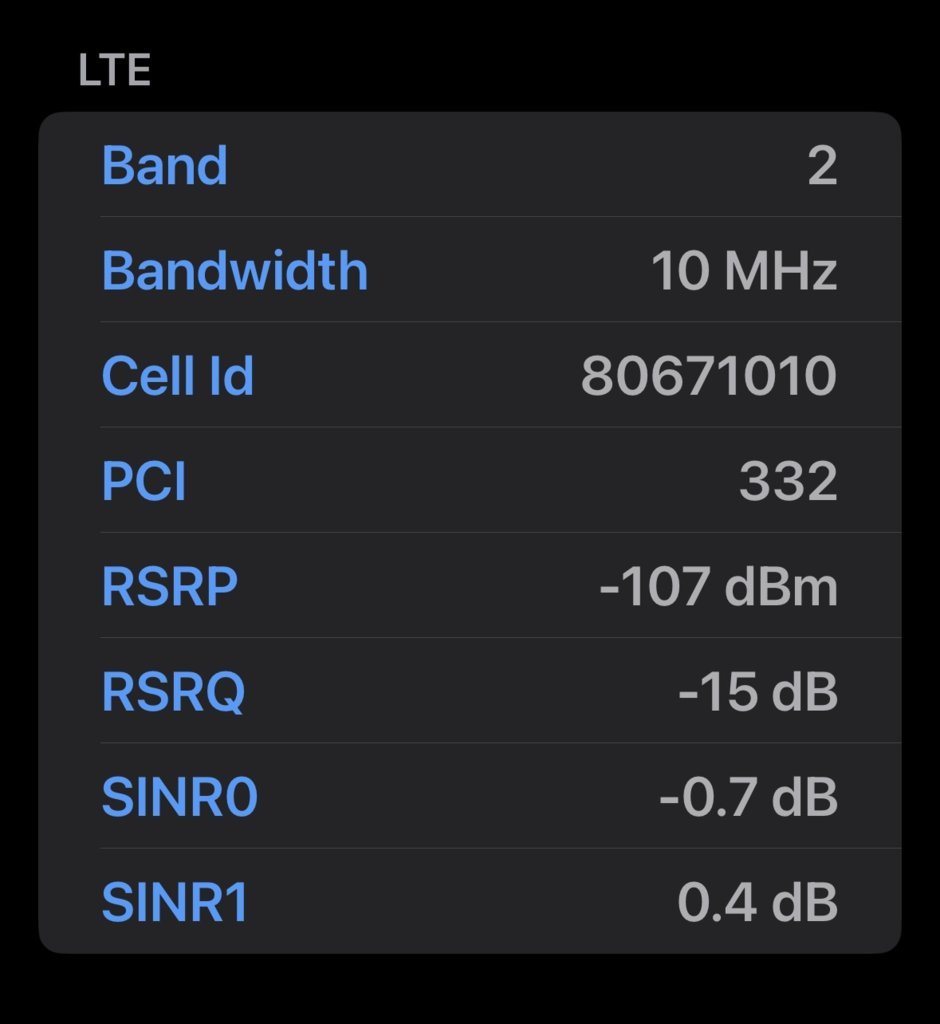This screenshot has height=1024, width=940.
Task: Tap the PCI value 332
Action: tap(788, 481)
